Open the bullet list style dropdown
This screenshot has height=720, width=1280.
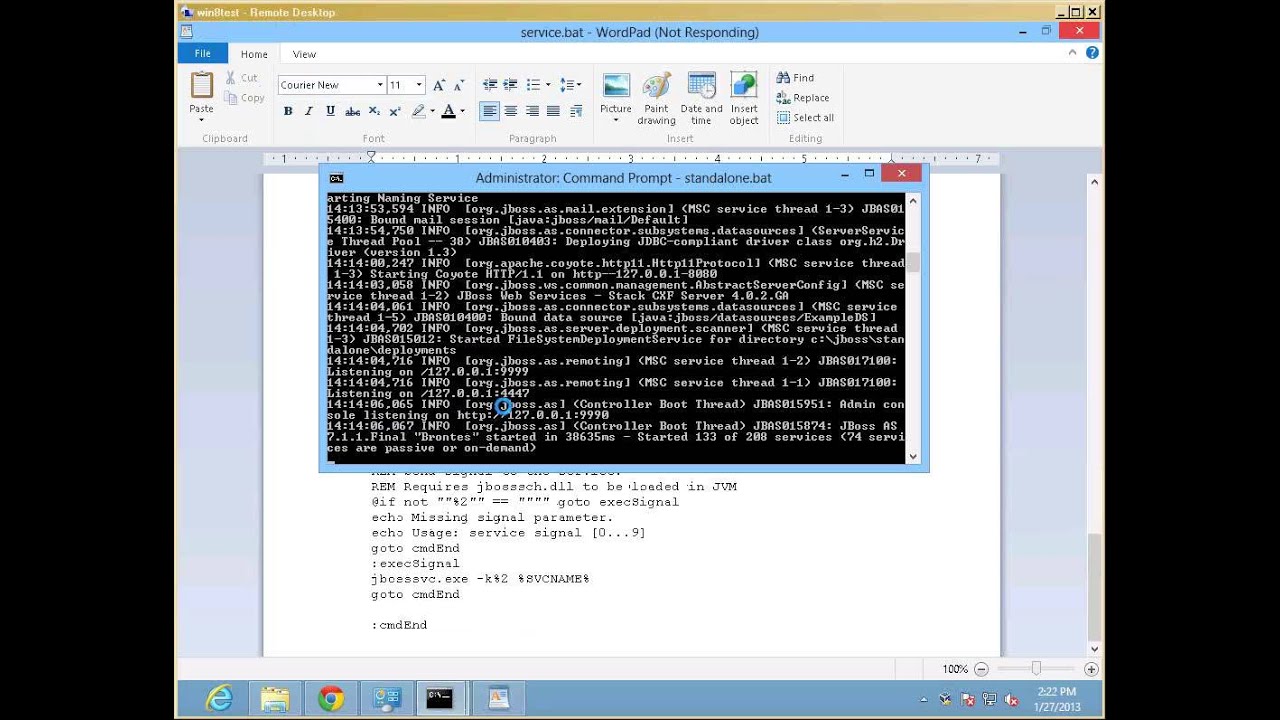click(548, 85)
